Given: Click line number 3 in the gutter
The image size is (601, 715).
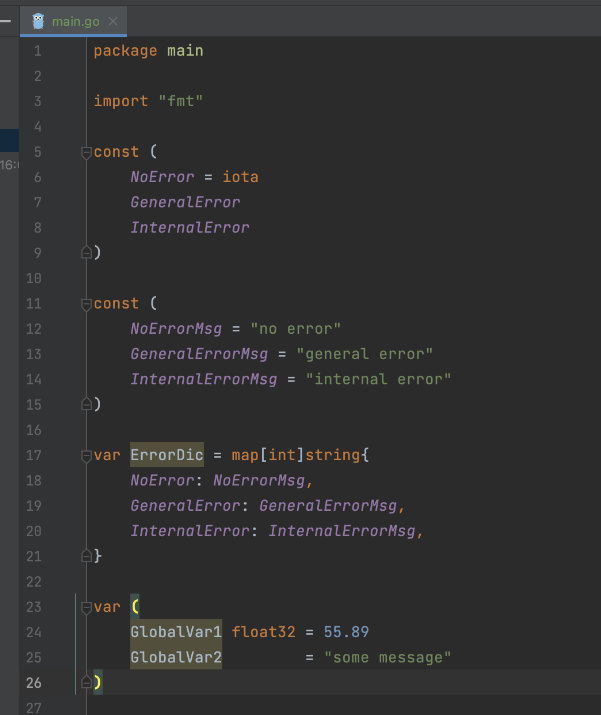Looking at the screenshot, I should (37, 101).
